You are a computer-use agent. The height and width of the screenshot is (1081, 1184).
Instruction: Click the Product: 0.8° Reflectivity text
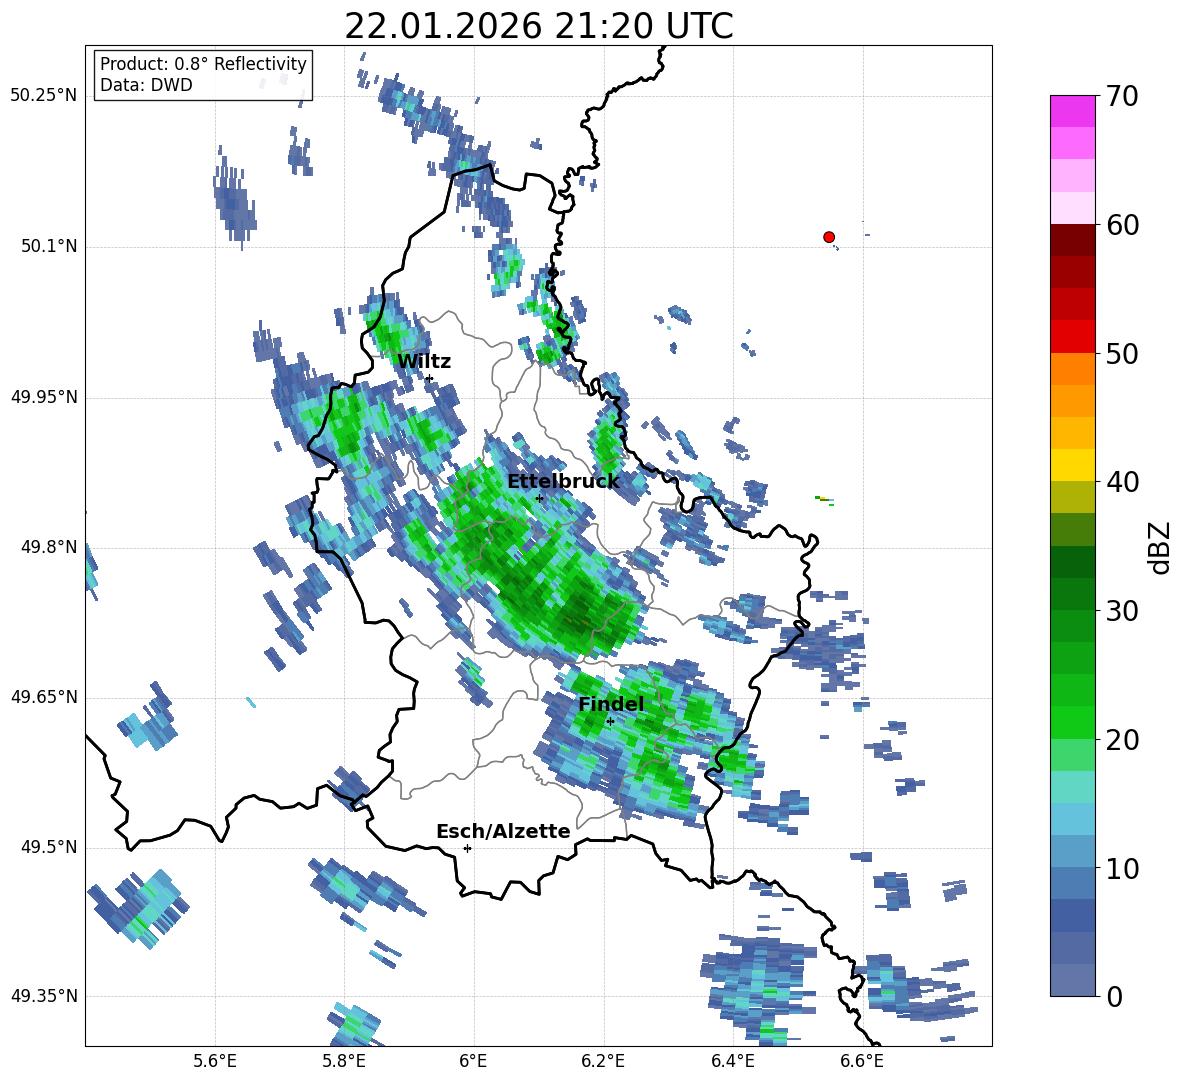[x=203, y=63]
